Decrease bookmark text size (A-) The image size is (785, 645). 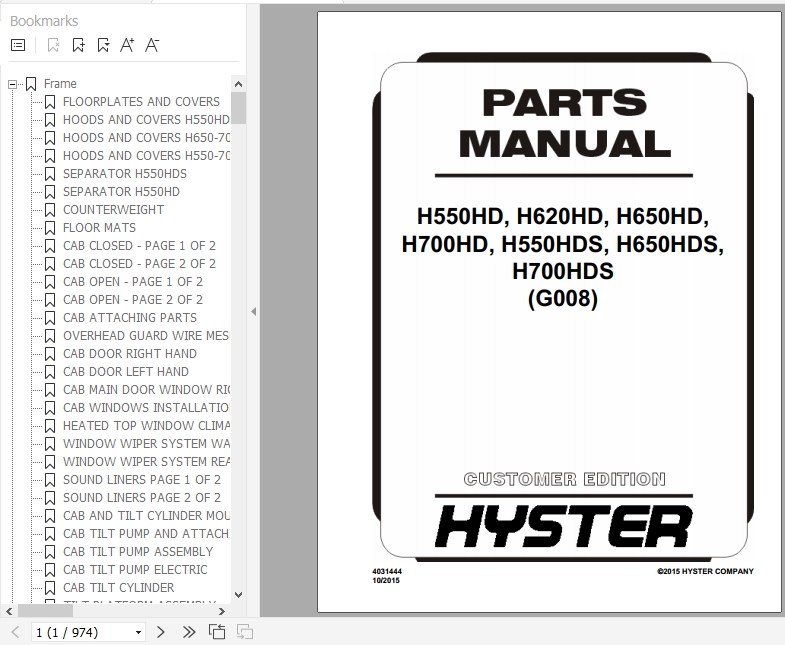click(152, 45)
